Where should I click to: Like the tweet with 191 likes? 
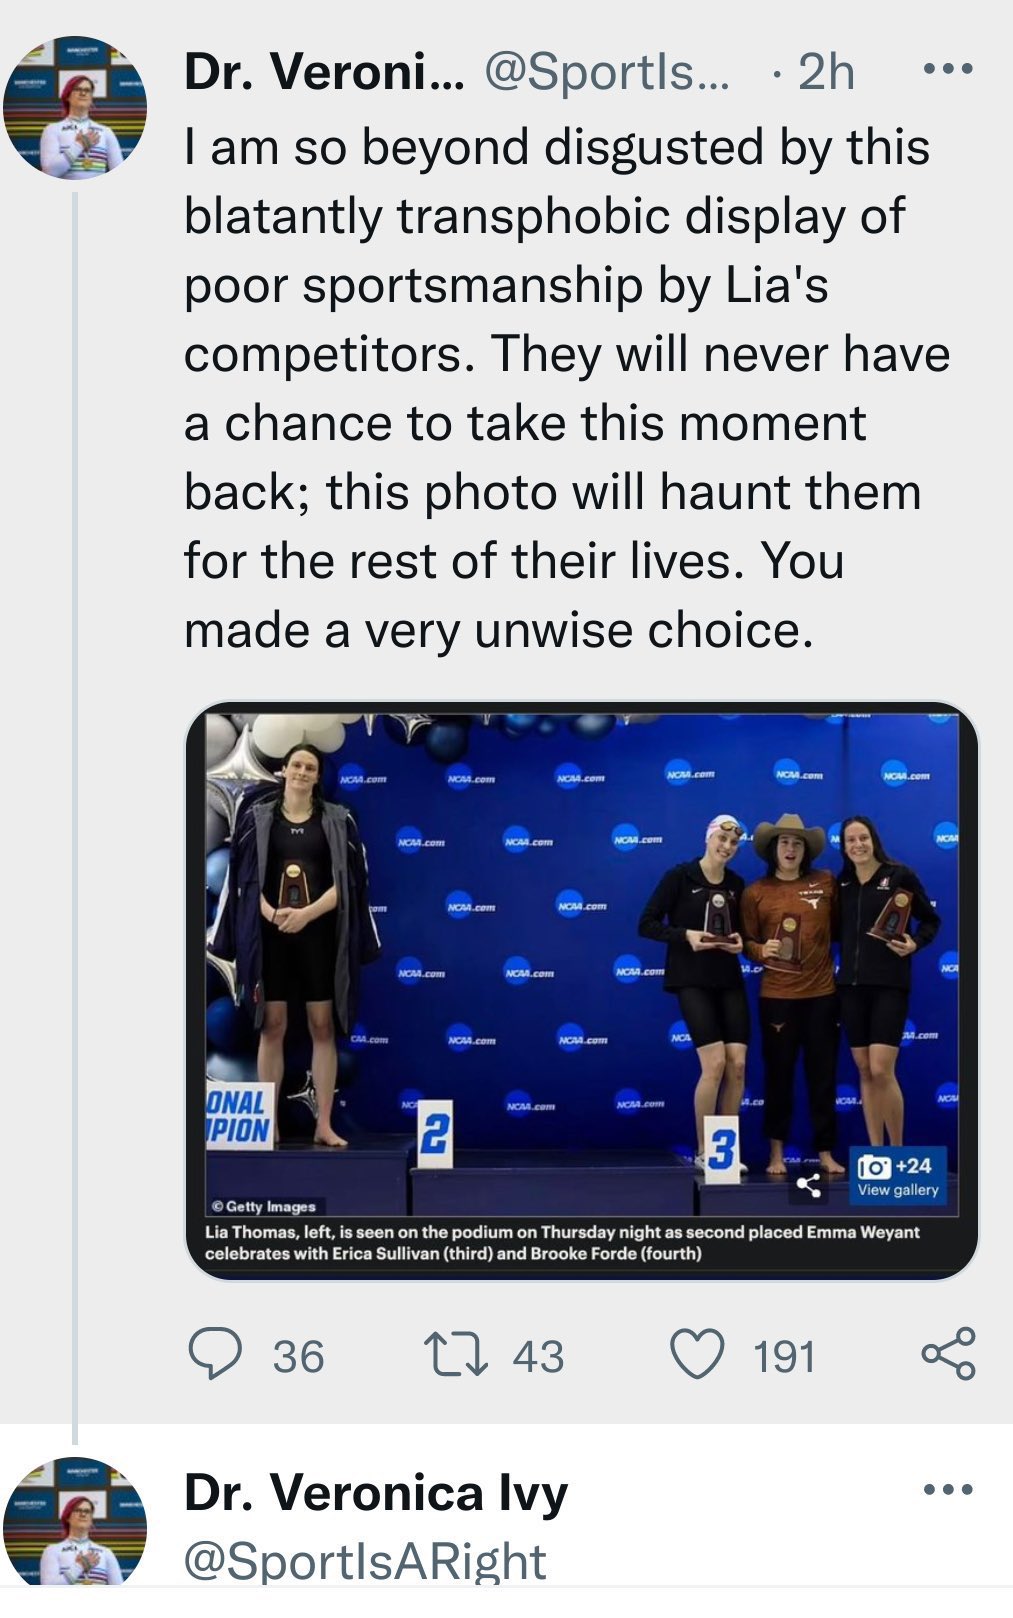pos(696,1355)
